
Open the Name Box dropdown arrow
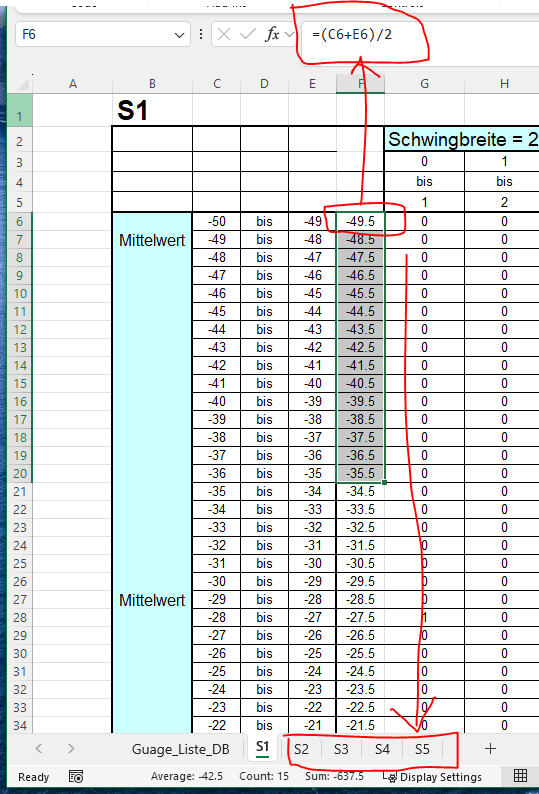pyautogui.click(x=179, y=35)
